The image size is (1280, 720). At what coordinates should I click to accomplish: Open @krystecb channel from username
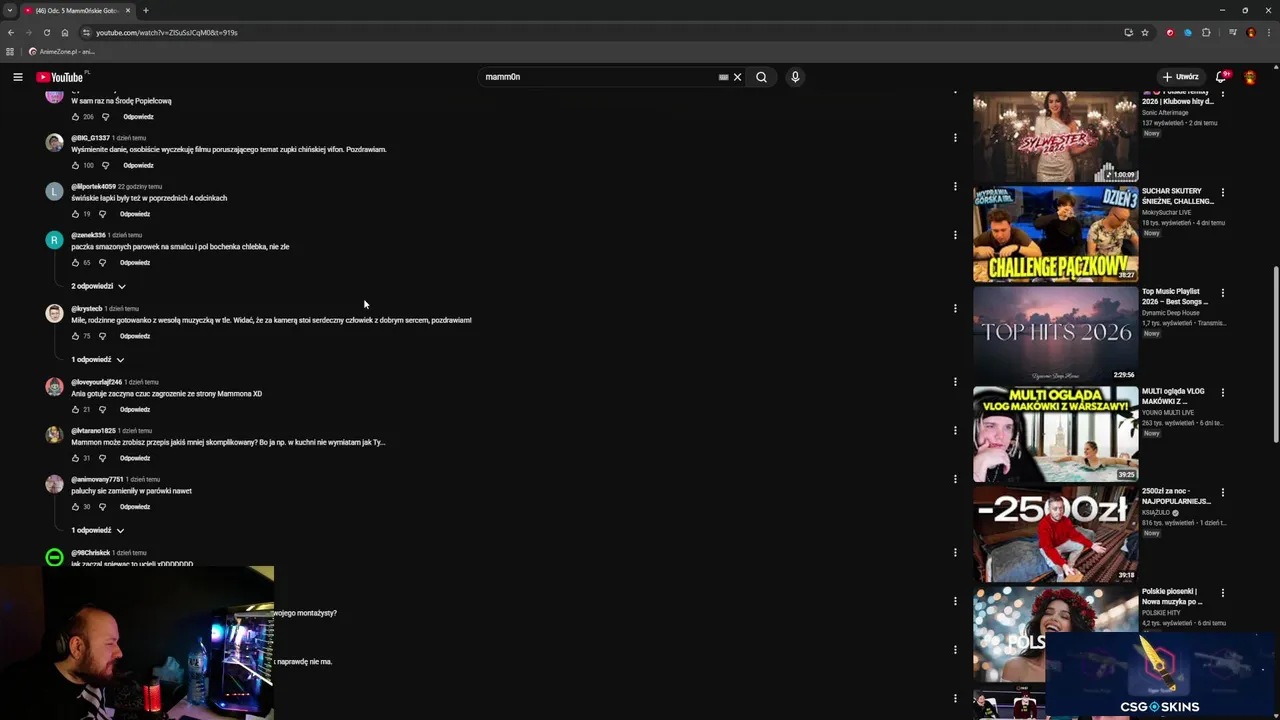click(87, 309)
